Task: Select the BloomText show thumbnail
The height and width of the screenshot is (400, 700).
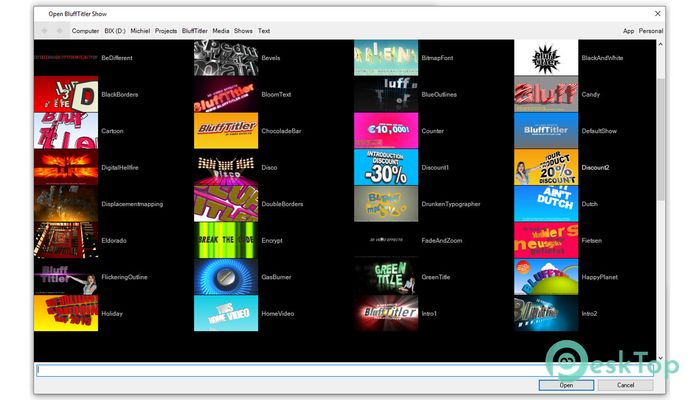Action: (x=226, y=94)
